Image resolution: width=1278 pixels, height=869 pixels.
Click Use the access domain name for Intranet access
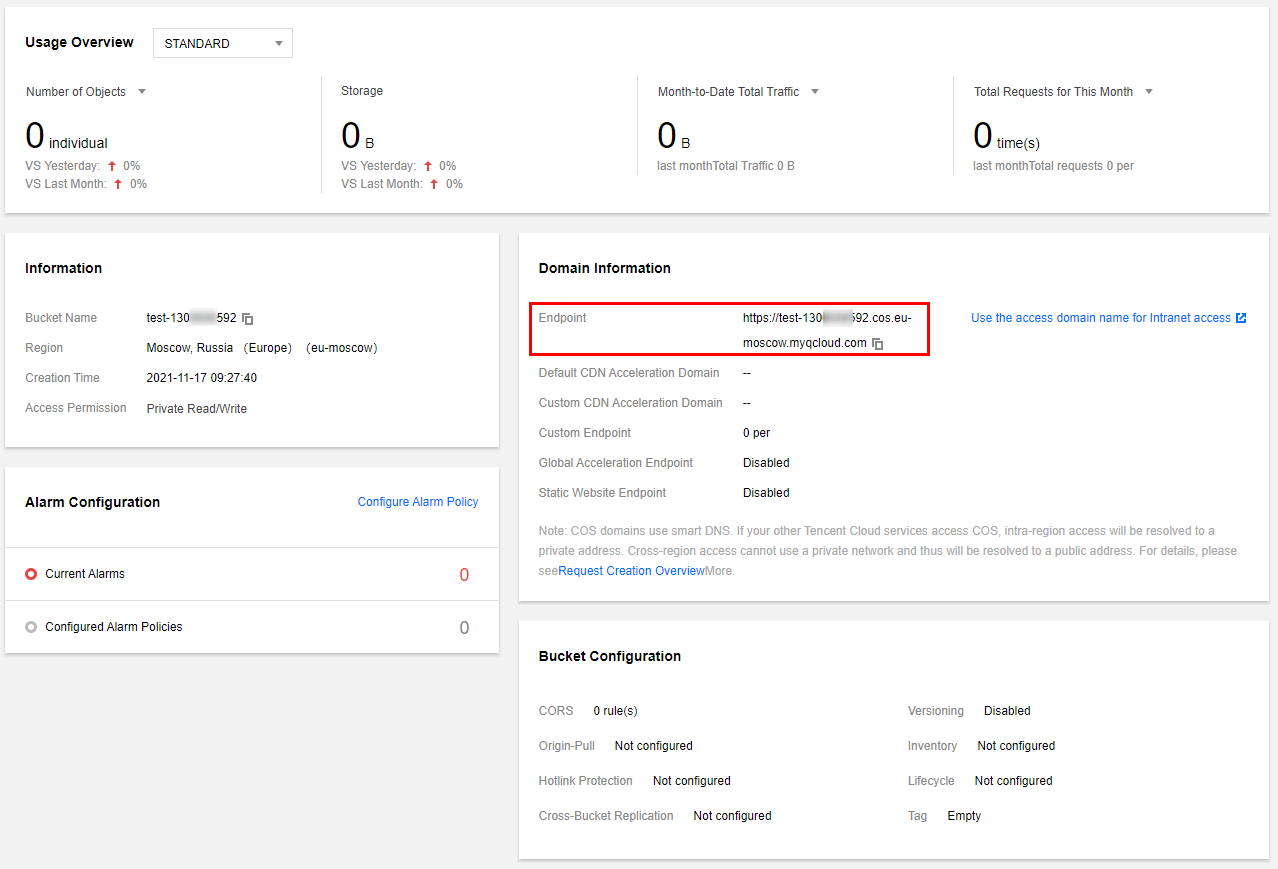[1100, 318]
